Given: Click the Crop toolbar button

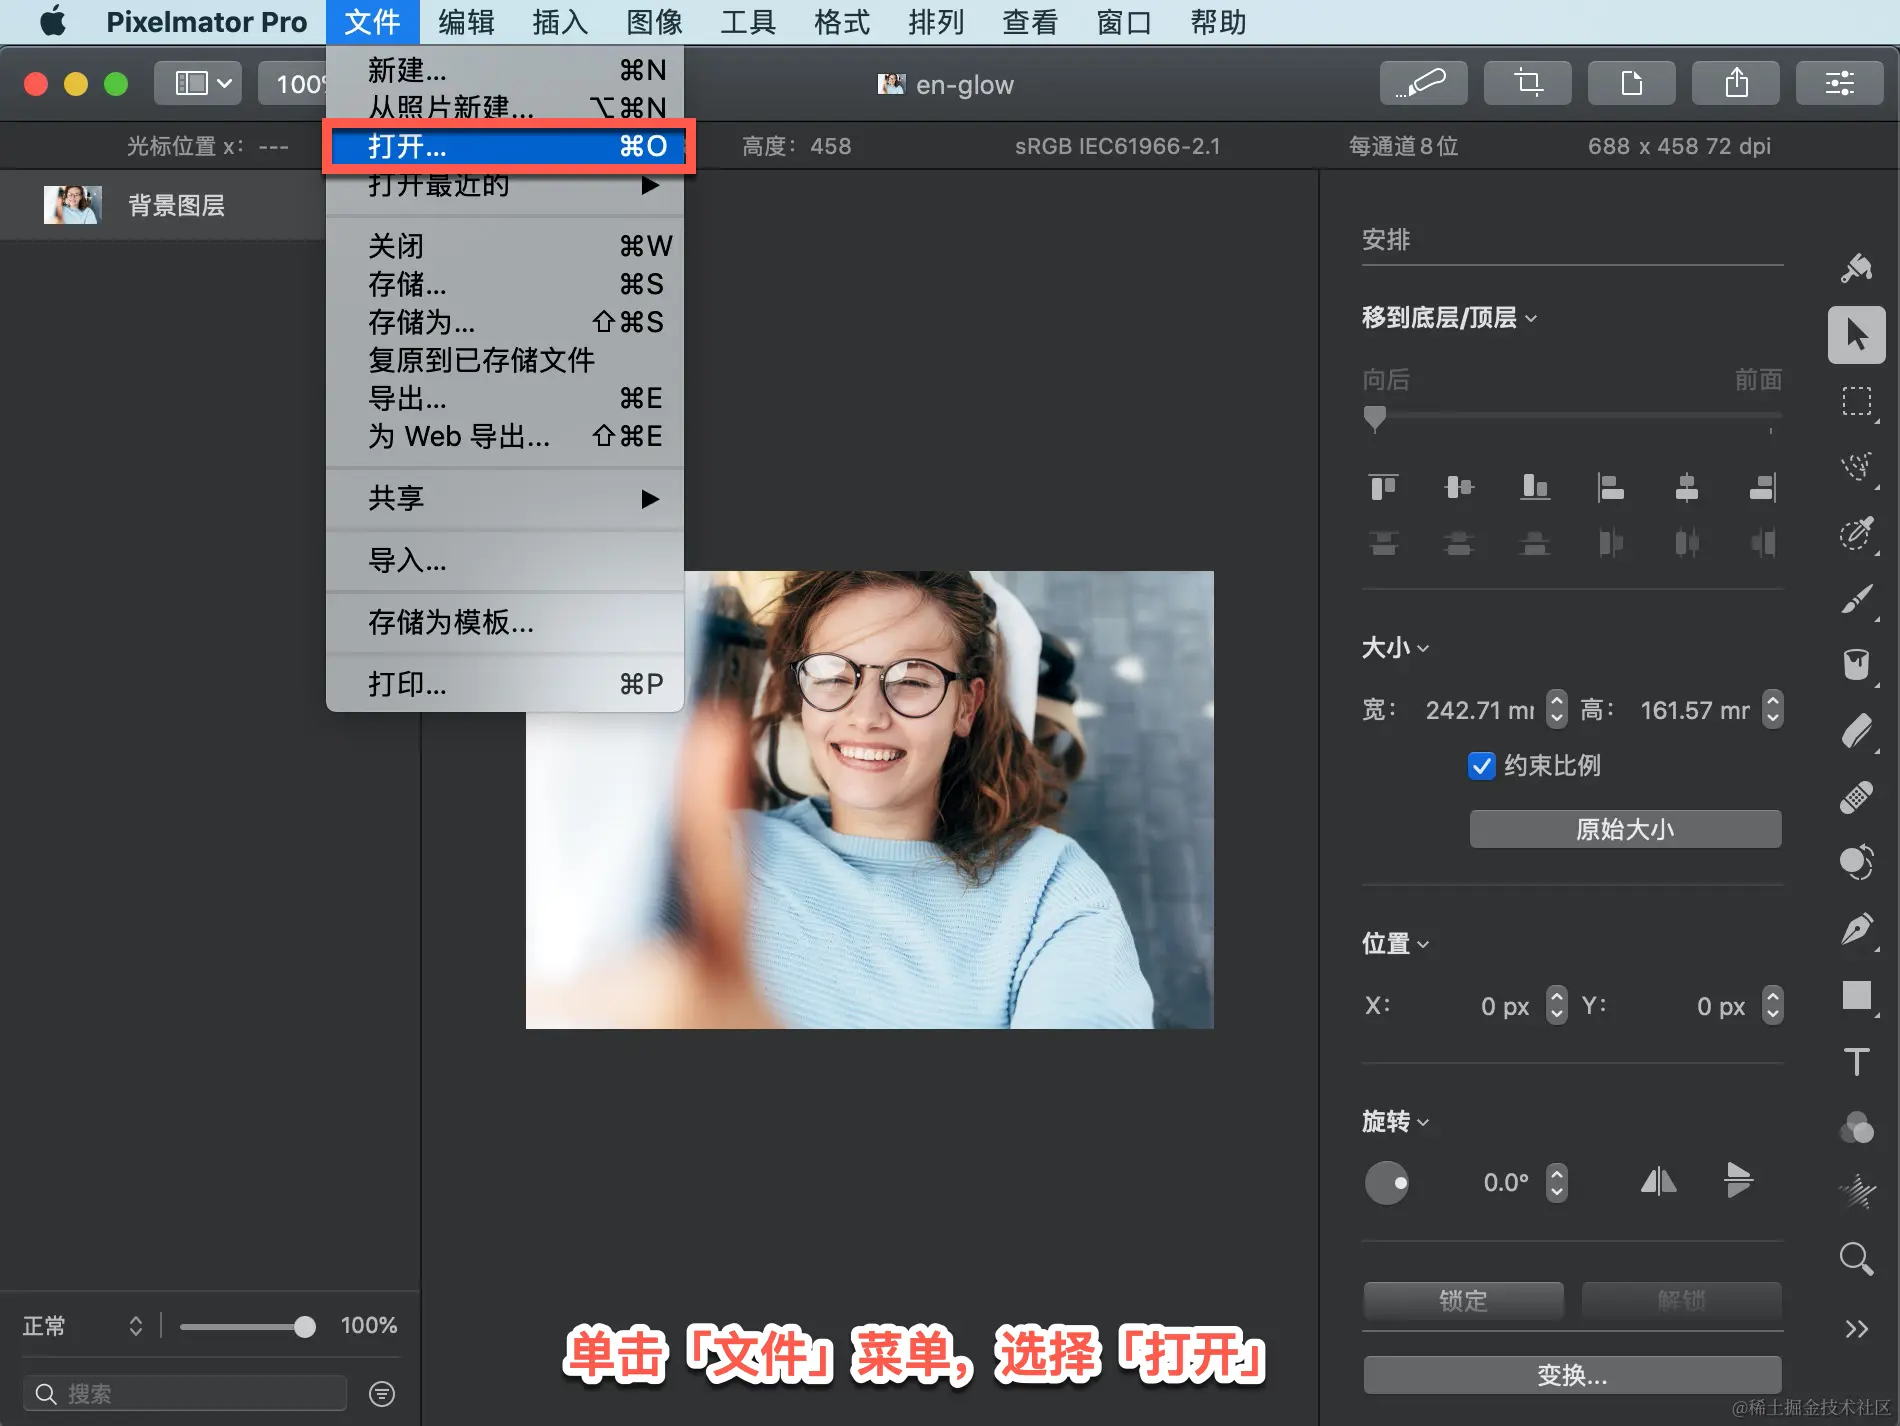Looking at the screenshot, I should pos(1528,83).
